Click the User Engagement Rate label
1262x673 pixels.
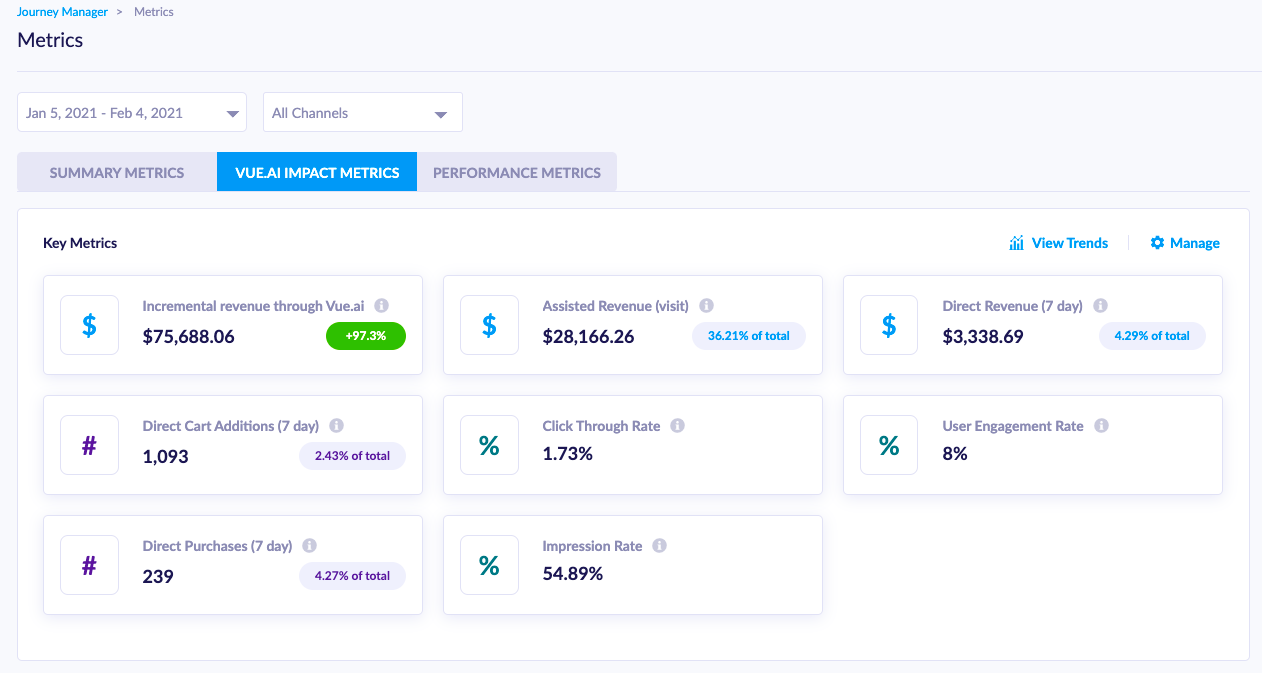[1013, 426]
